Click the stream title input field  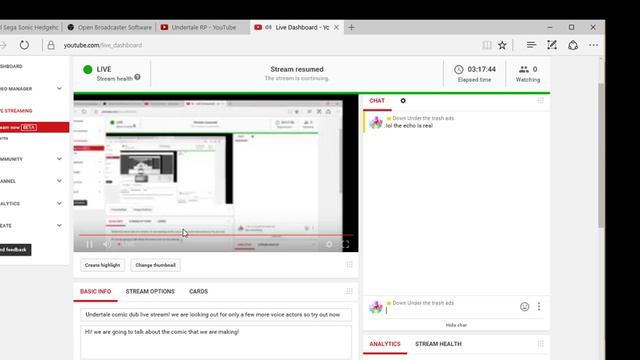216,315
